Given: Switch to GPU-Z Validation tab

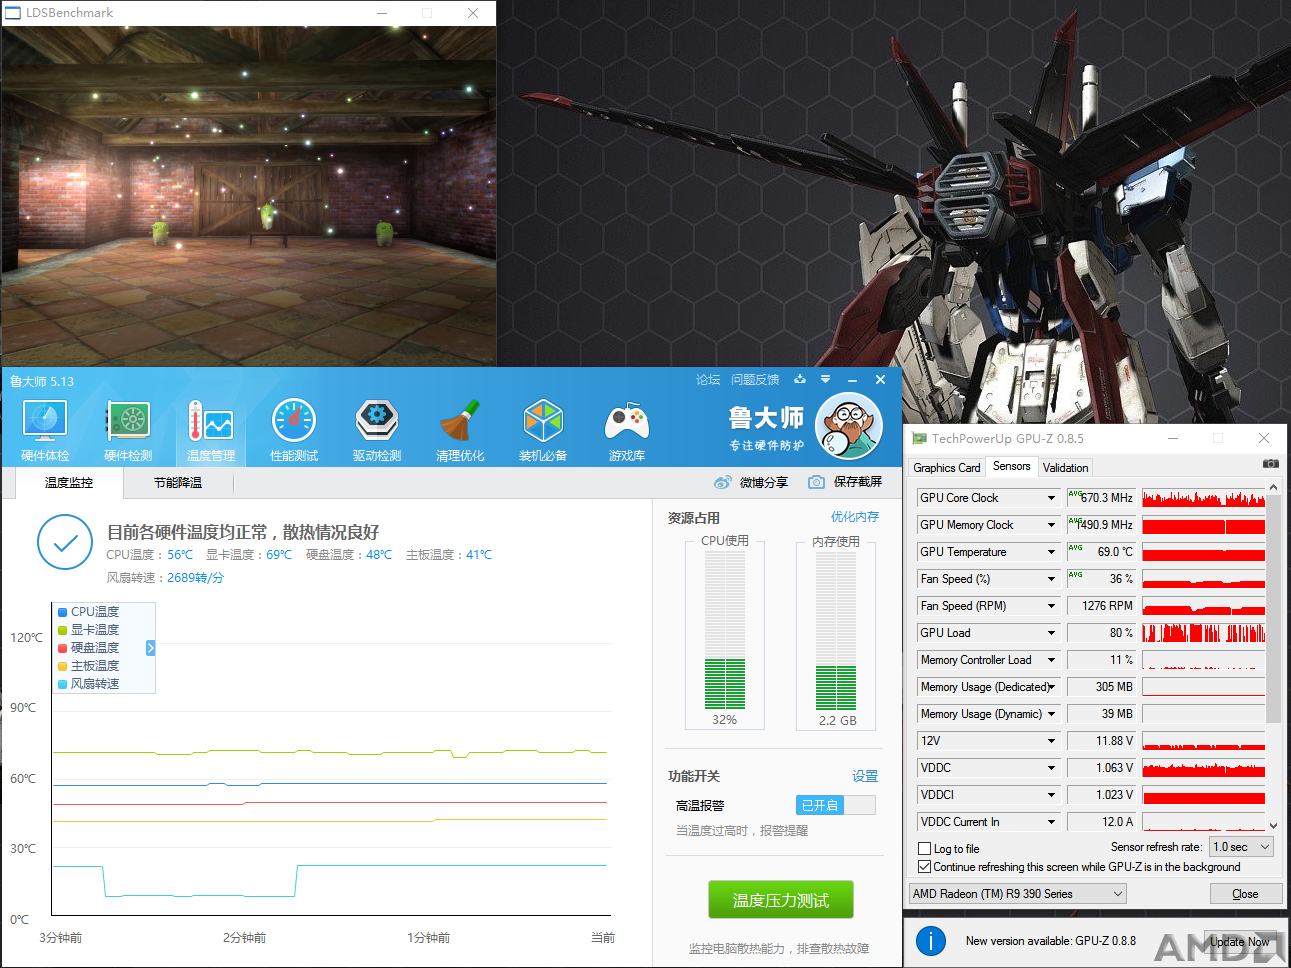Looking at the screenshot, I should (1066, 468).
